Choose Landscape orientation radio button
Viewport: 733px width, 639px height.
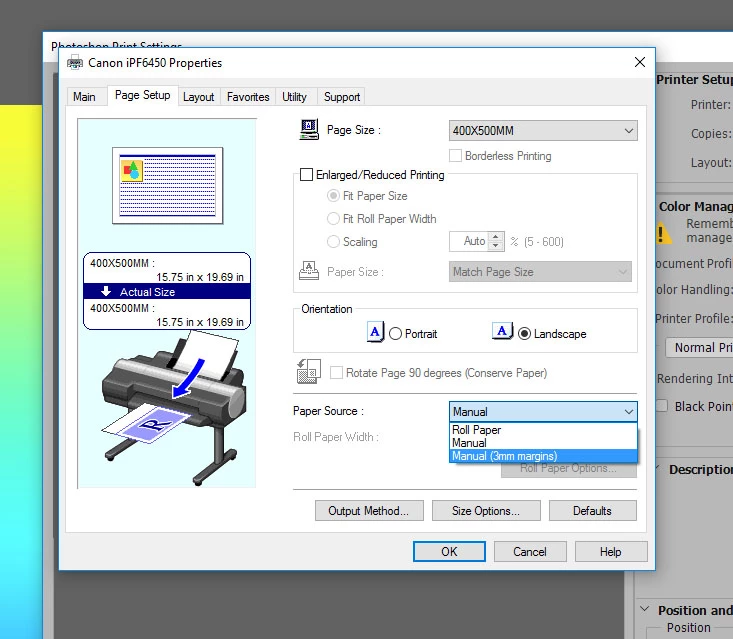click(525, 334)
